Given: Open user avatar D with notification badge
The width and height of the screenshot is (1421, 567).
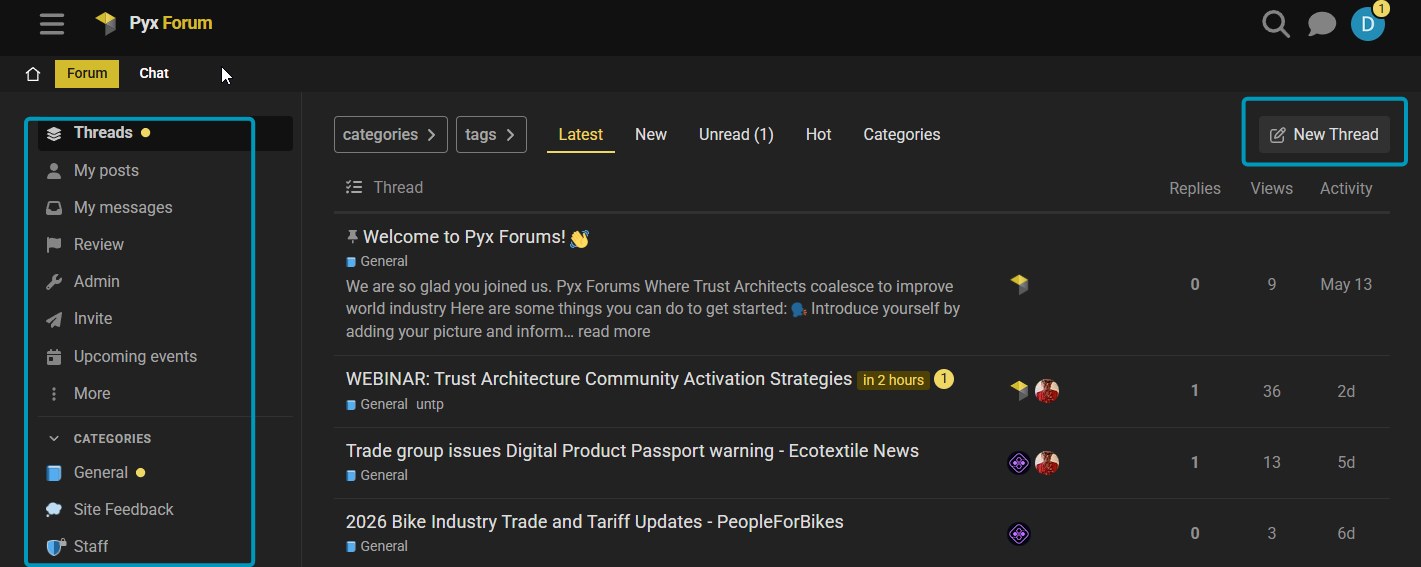Looking at the screenshot, I should [x=1368, y=23].
